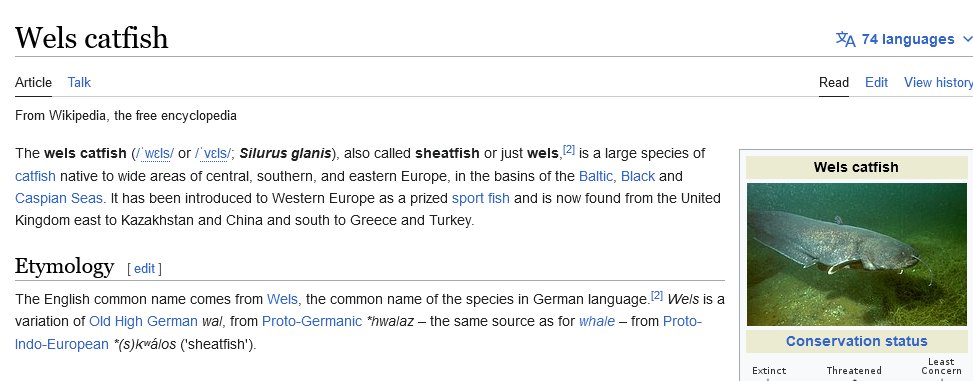Expand the 74 languages dropdown chevron
The height and width of the screenshot is (381, 973).
click(x=967, y=39)
